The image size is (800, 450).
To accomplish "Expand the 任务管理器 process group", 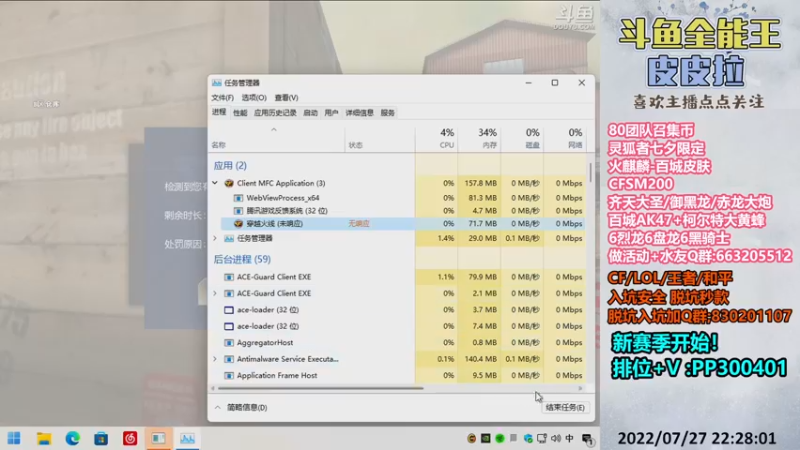I will tap(215, 238).
